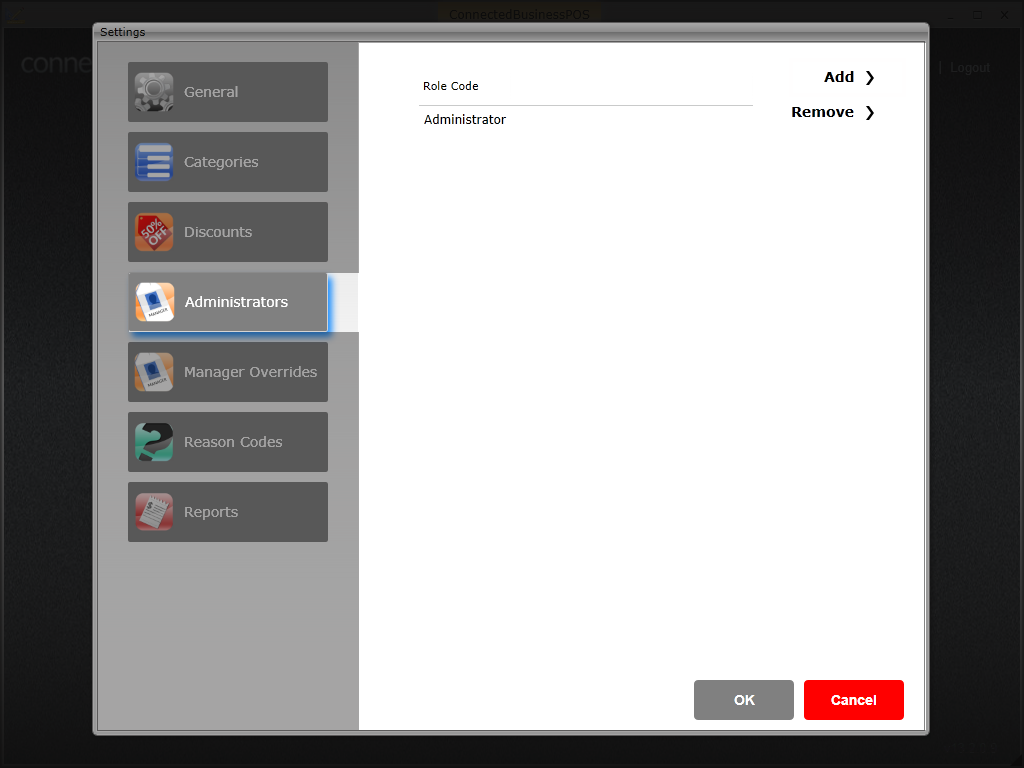
Task: Click the Reason Codes arrows icon
Action: (154, 442)
